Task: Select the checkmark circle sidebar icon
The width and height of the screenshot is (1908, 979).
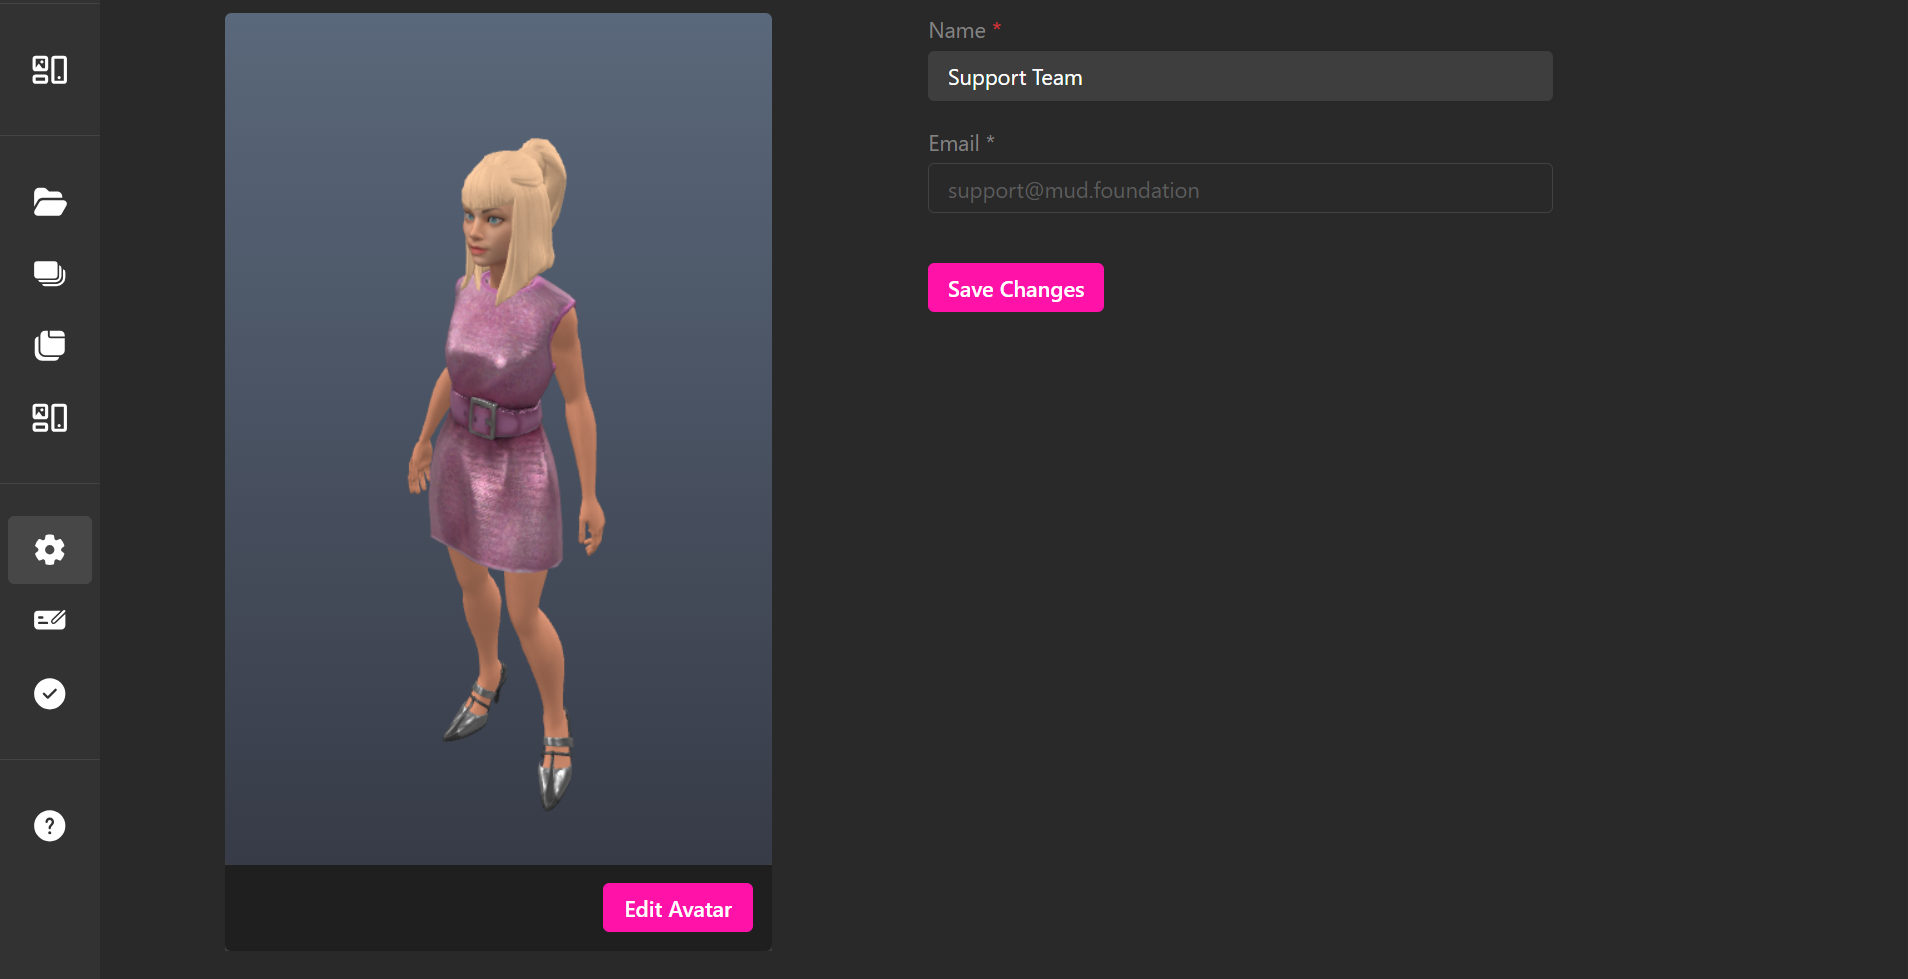Action: click(49, 694)
